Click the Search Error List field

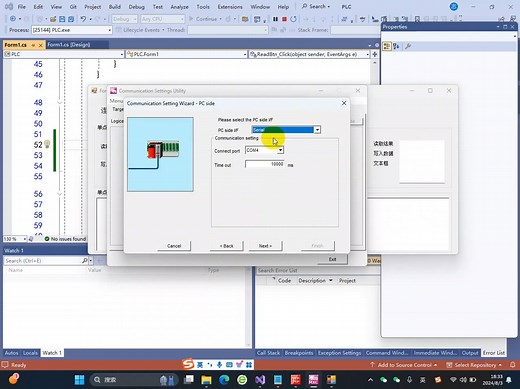pos(317,270)
